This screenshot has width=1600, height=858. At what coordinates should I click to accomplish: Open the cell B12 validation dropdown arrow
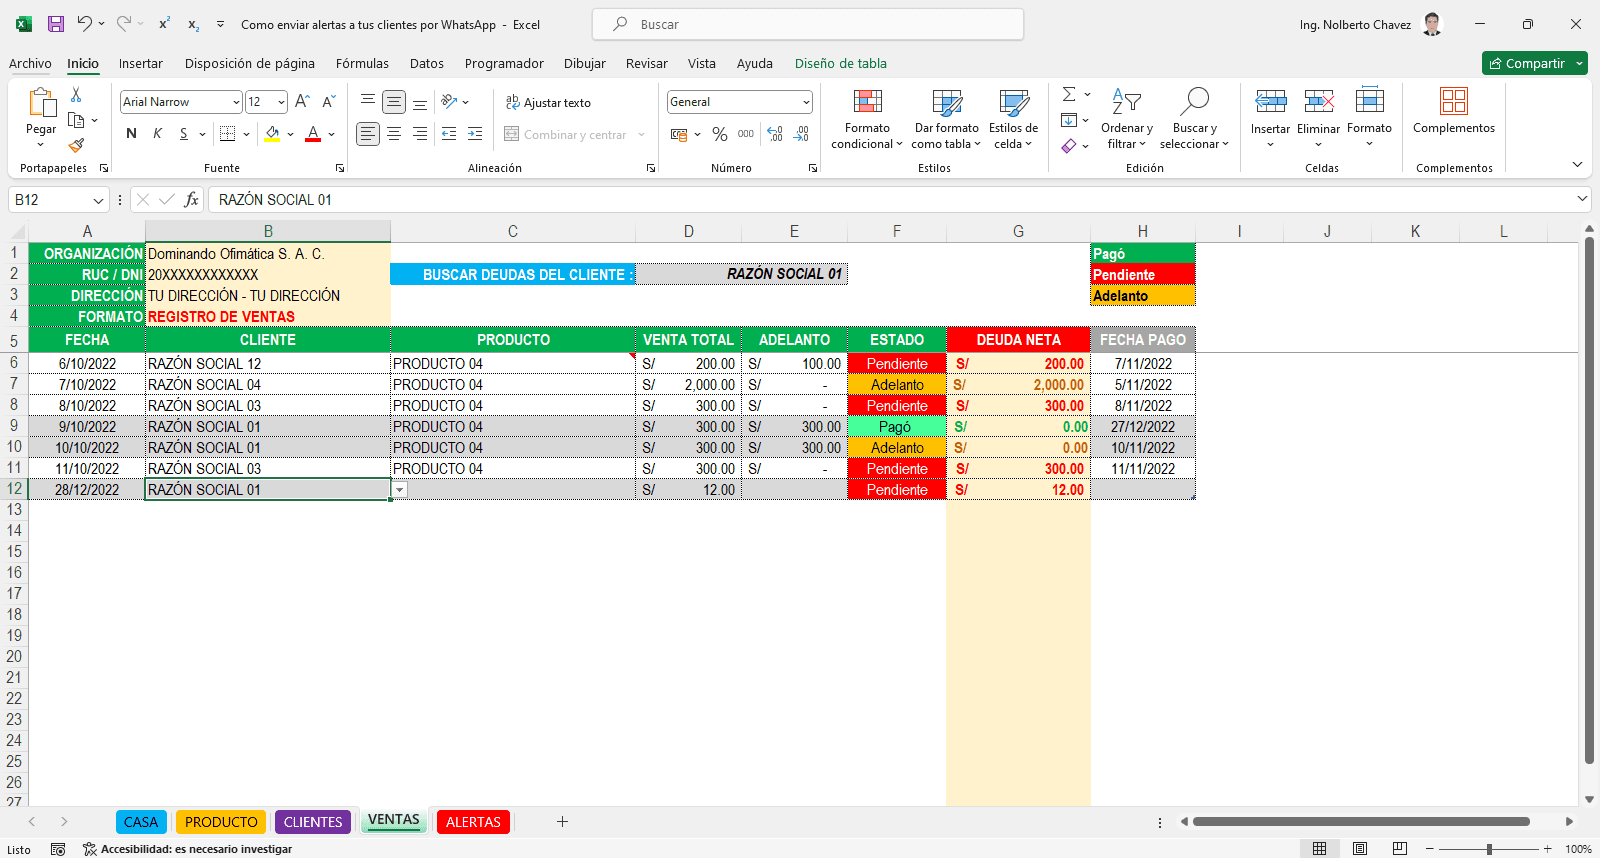[x=400, y=490]
